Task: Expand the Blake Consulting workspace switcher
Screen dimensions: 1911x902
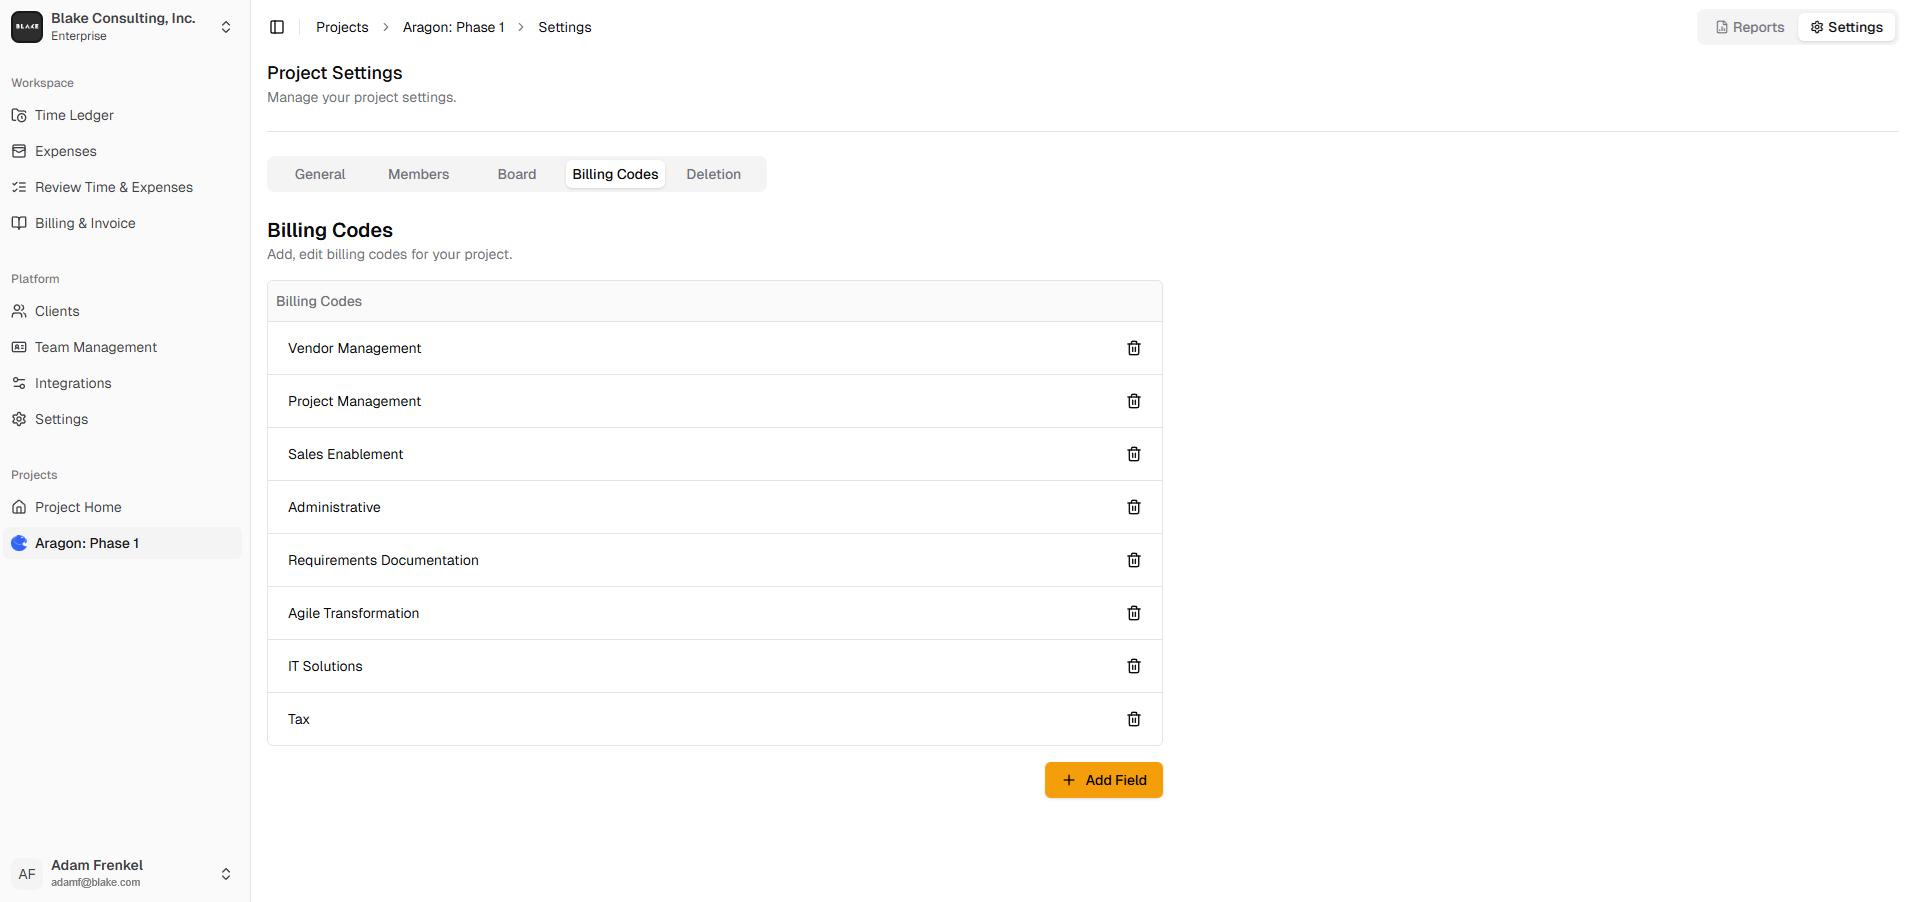Action: pos(226,27)
